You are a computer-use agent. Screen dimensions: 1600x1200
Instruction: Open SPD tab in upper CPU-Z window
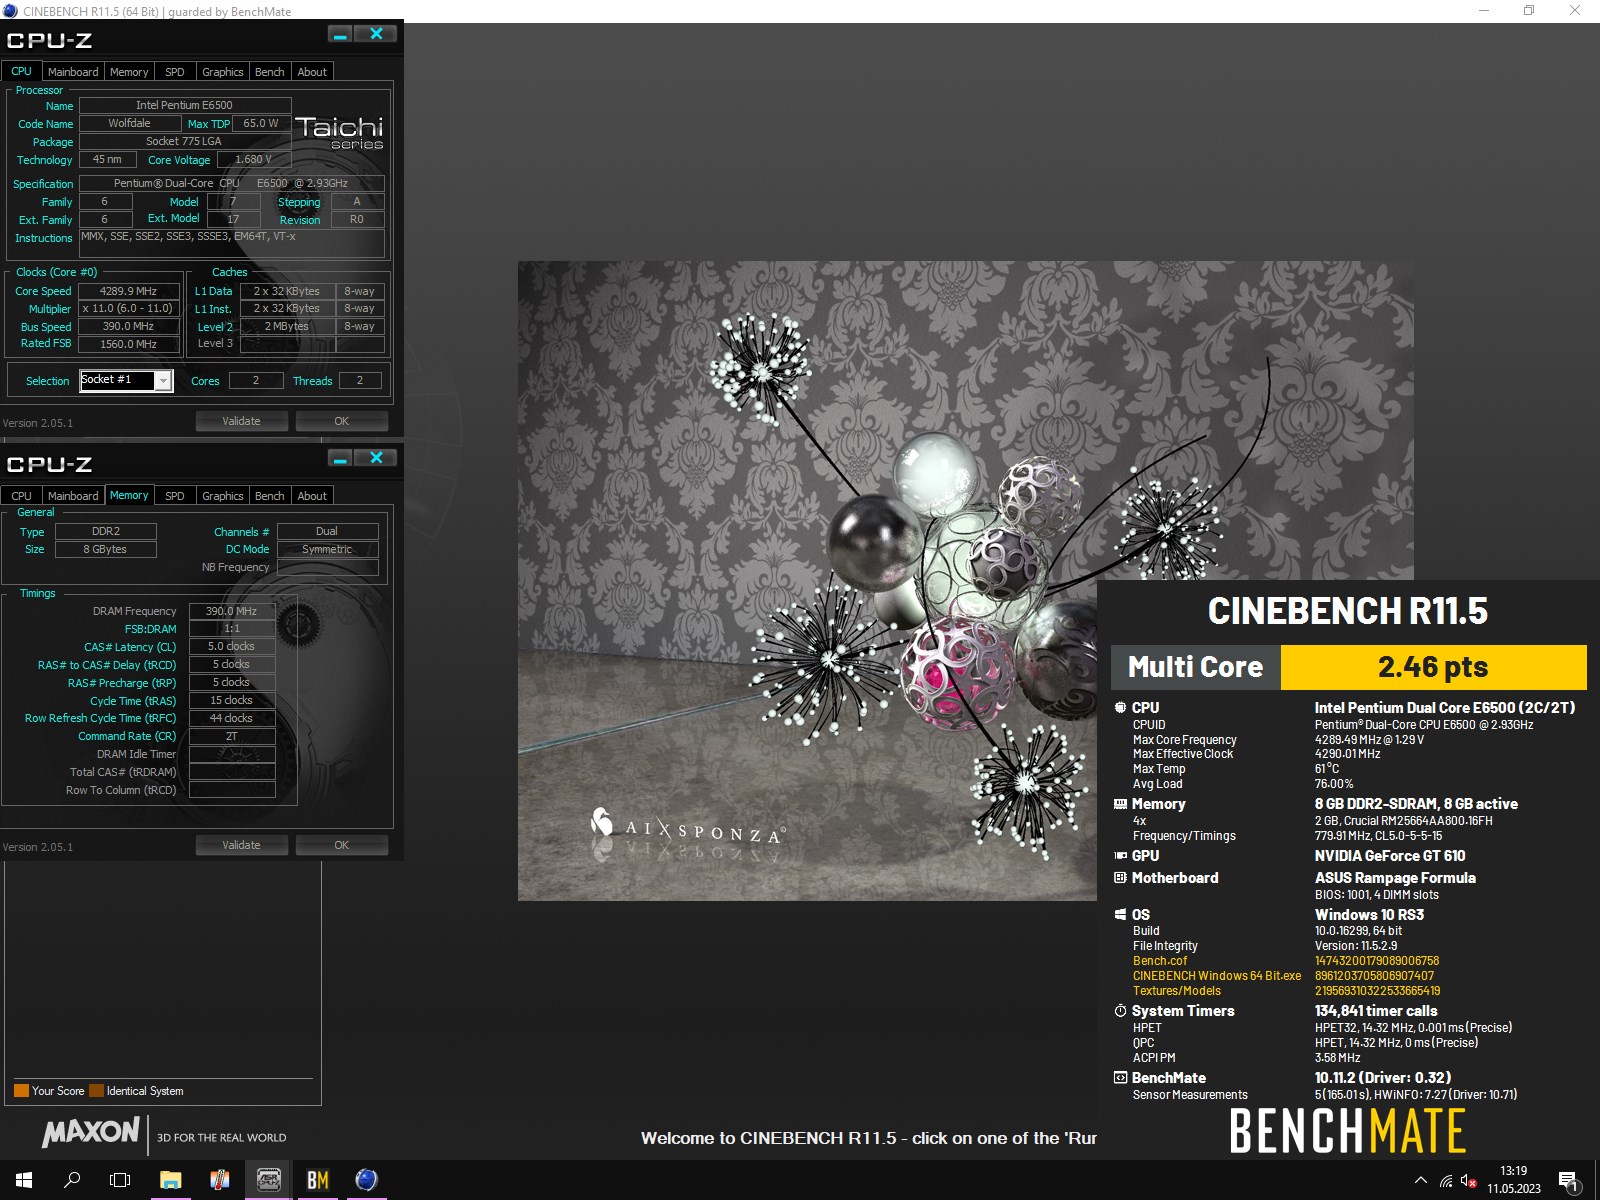coord(175,72)
